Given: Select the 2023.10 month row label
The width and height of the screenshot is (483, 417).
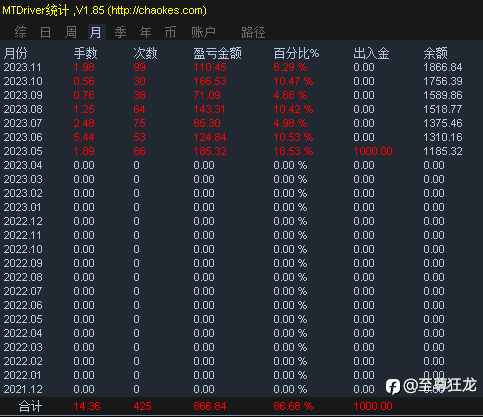Looking at the screenshot, I should coord(23,81).
